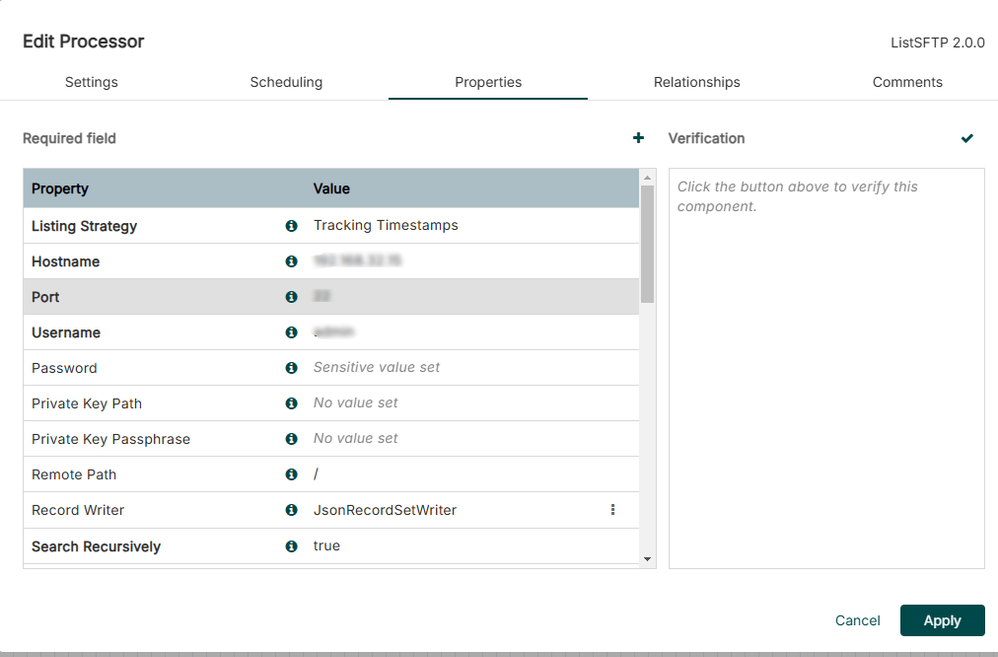Viewport: 998px width, 657px height.
Task: Open Listing Strategy value Tracking Timestamps
Action: (386, 225)
